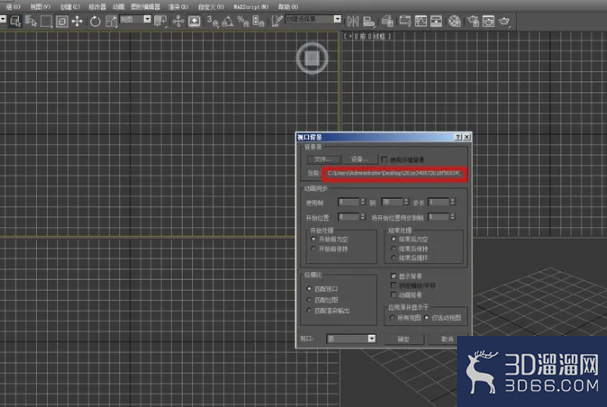The height and width of the screenshot is (407, 607).
Task: Select the 仅活动视图 radio button
Action: (427, 318)
